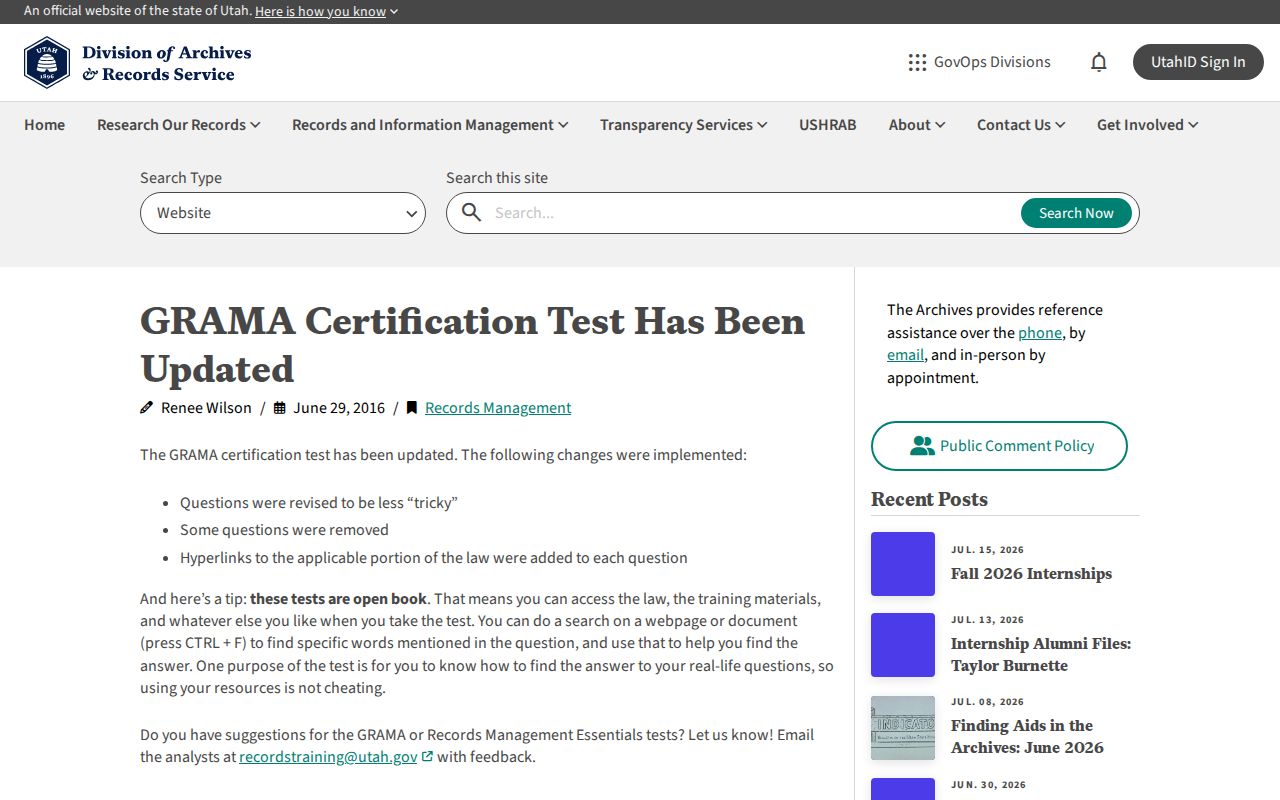Click the GovOps Divisions grid icon

coord(917,62)
